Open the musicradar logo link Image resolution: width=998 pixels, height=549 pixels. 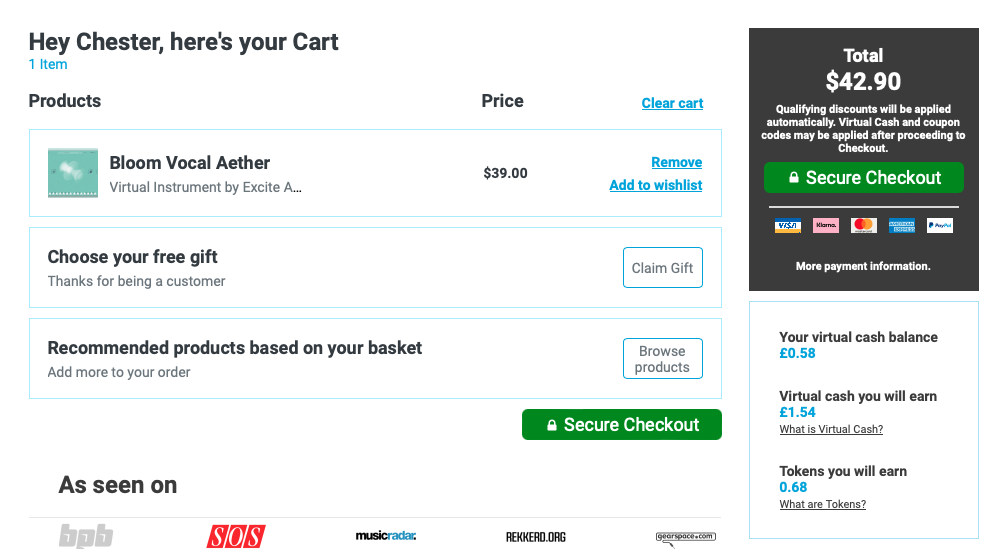tap(386, 536)
